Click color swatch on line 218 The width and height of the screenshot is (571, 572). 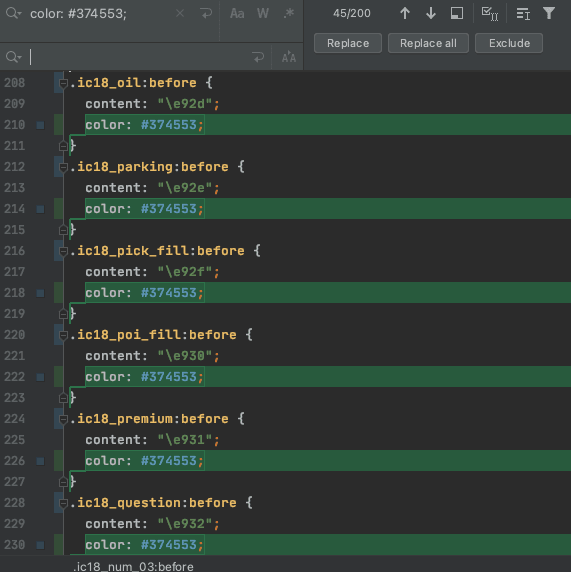coord(40,293)
